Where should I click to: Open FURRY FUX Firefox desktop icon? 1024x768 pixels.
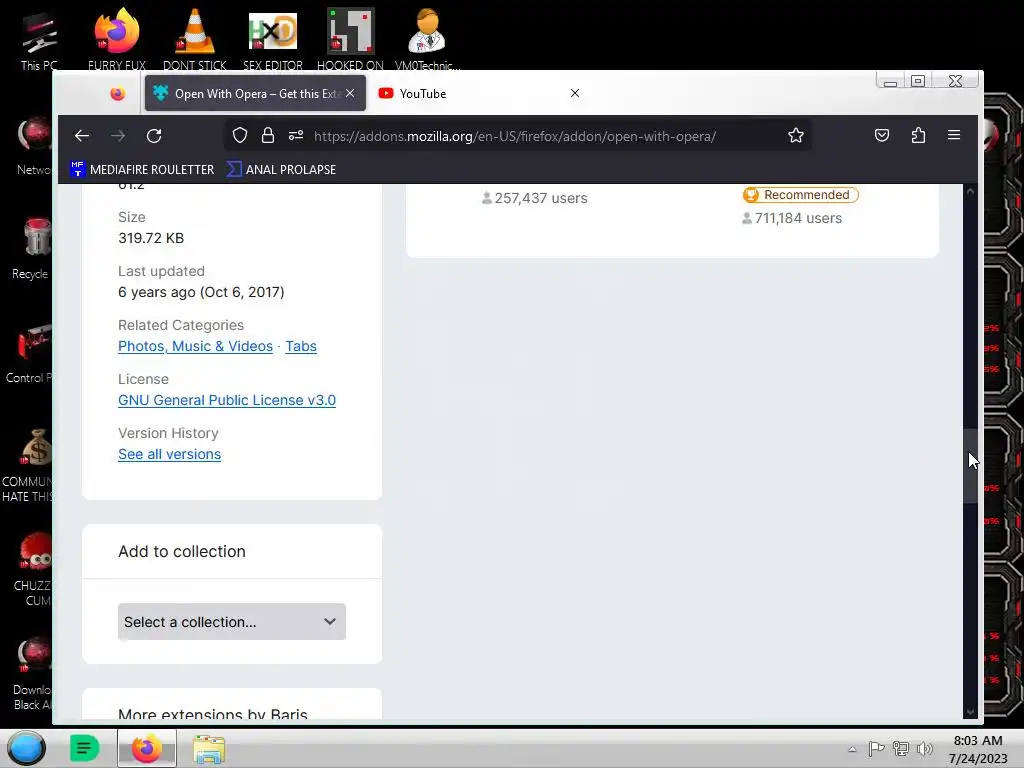117,39
